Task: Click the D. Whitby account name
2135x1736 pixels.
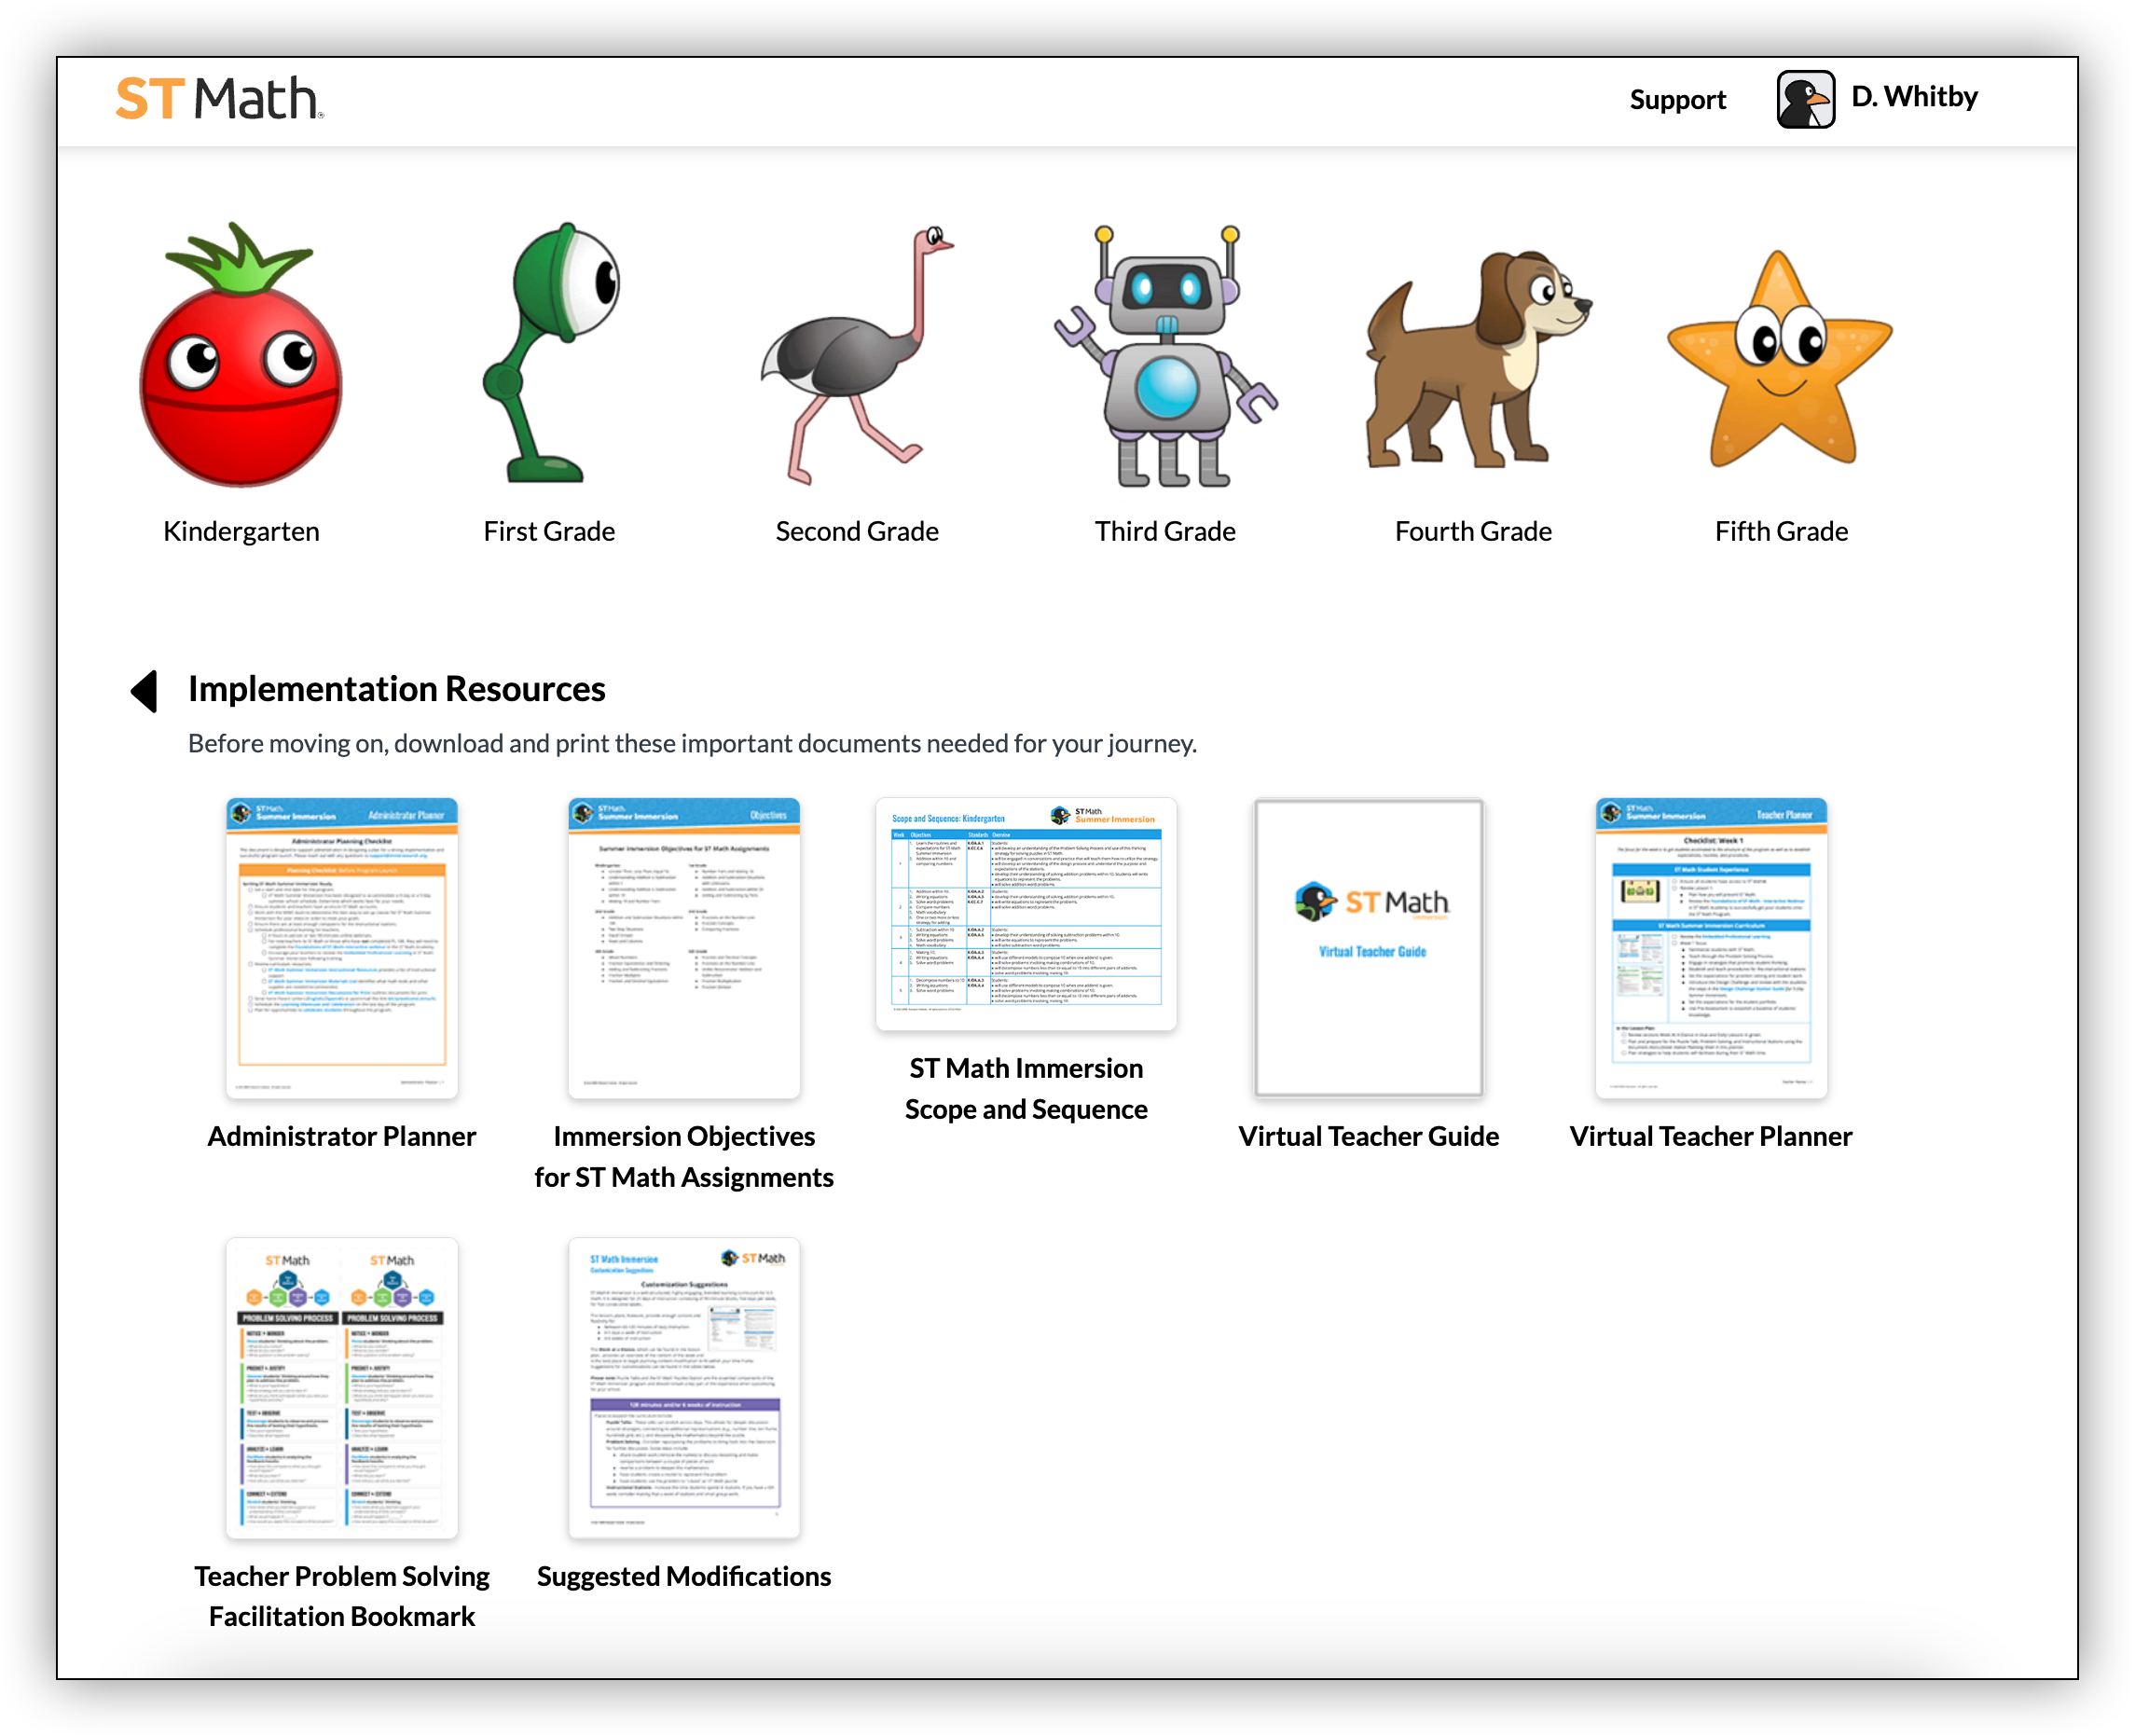Action: (1914, 97)
